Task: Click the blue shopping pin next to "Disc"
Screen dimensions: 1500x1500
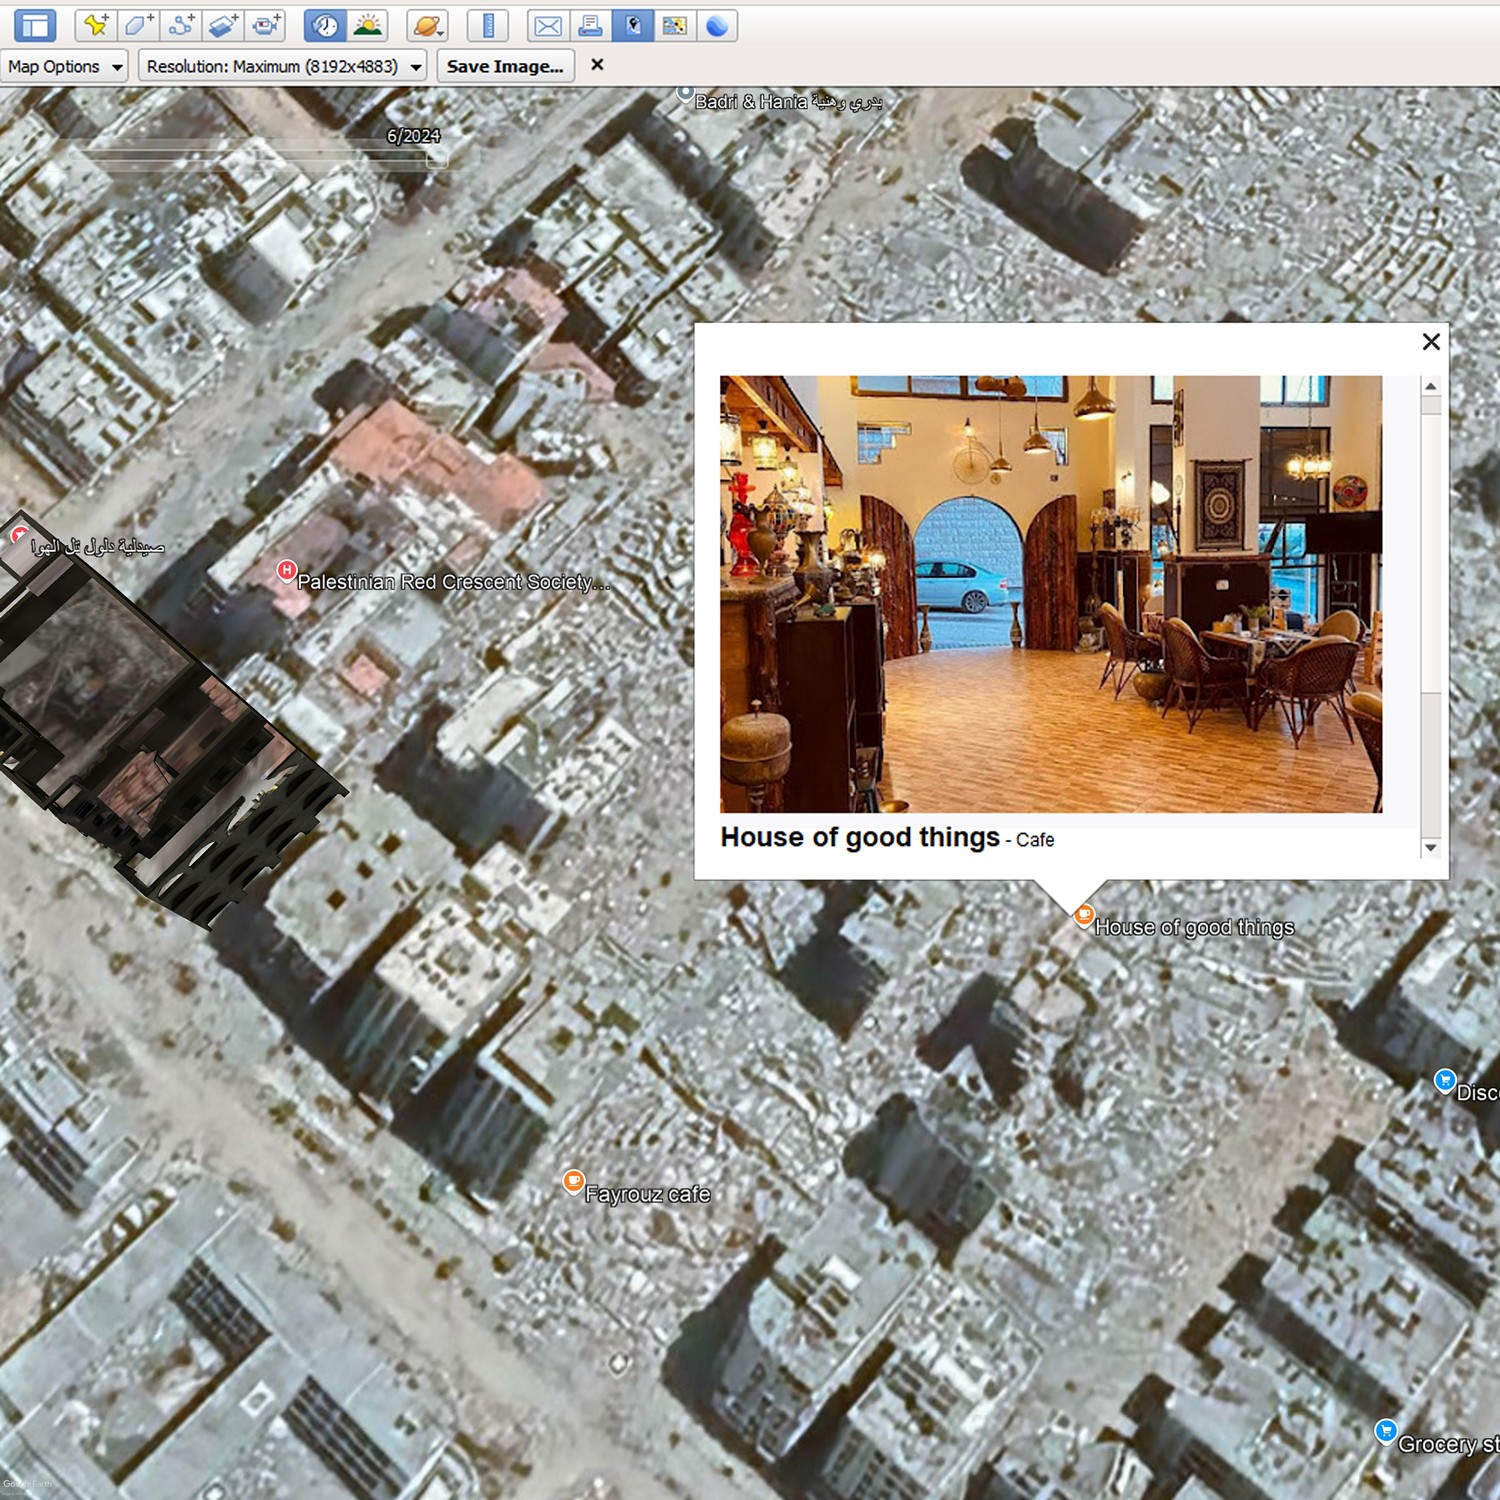Action: 1445,1081
